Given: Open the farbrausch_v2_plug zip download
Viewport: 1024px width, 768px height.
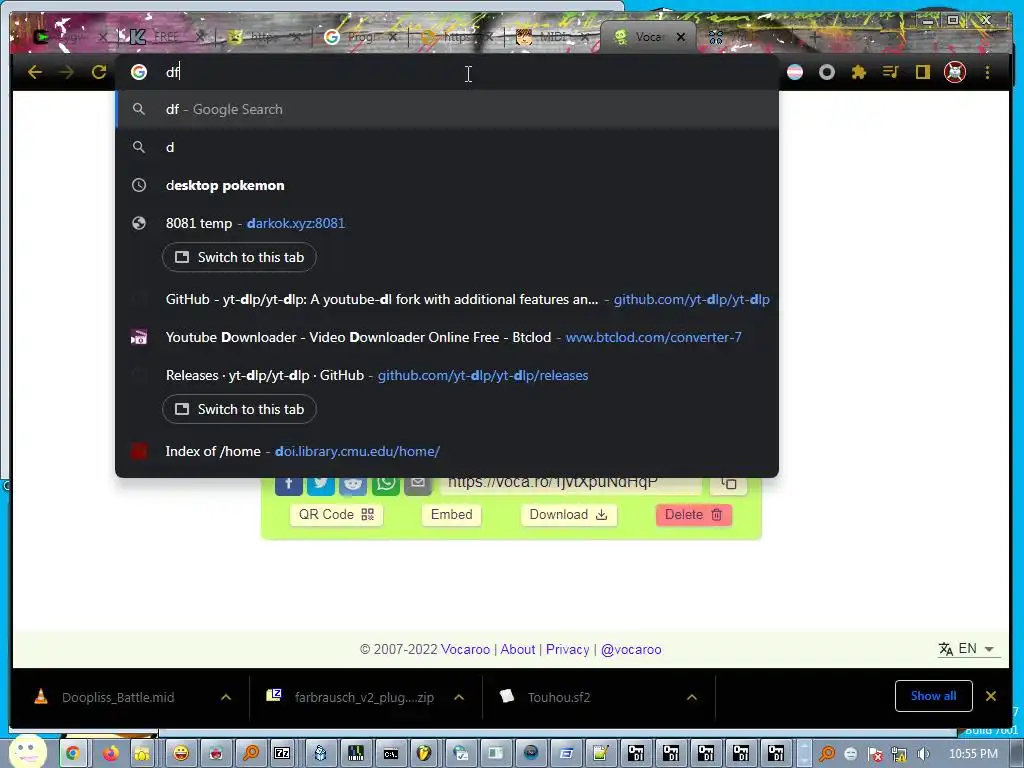Looking at the screenshot, I should (x=364, y=697).
